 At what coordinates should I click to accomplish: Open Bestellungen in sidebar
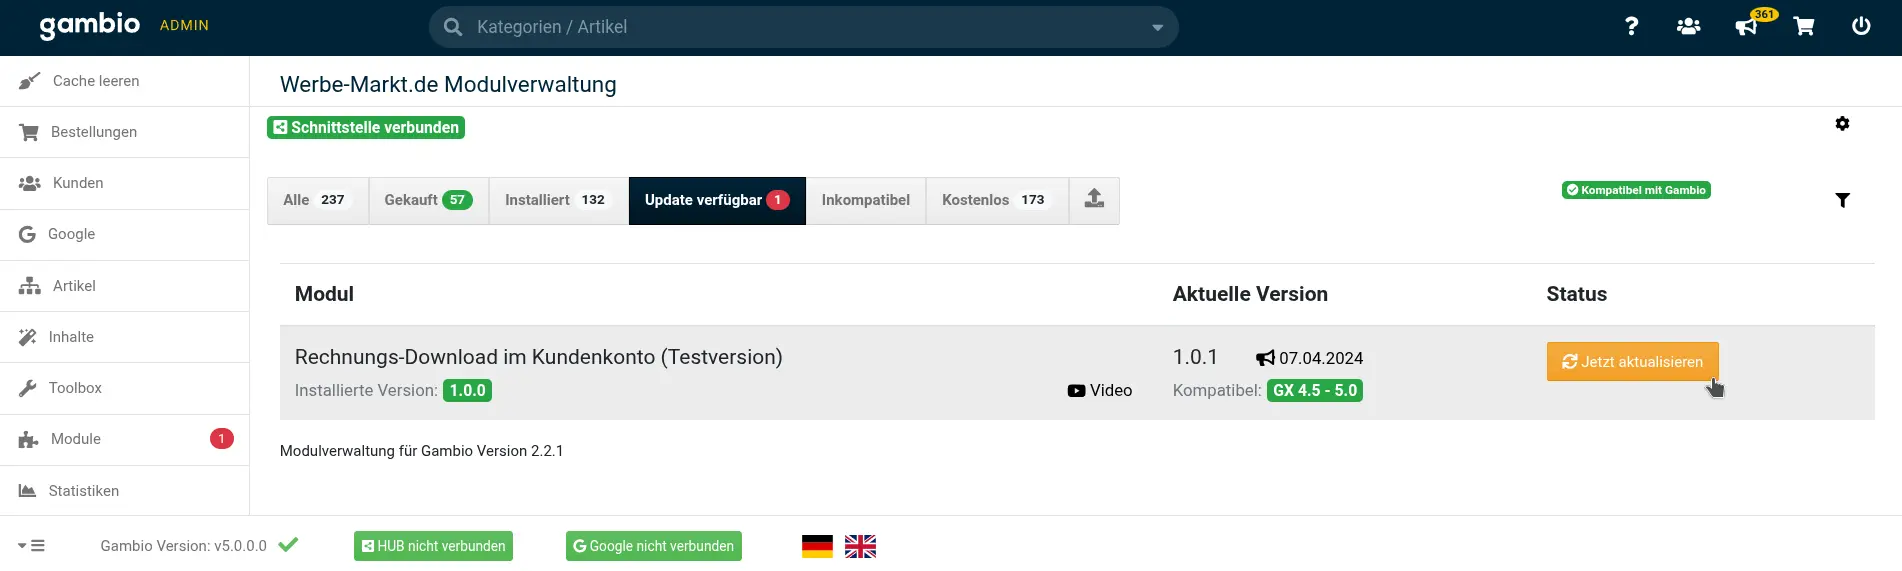point(124,132)
